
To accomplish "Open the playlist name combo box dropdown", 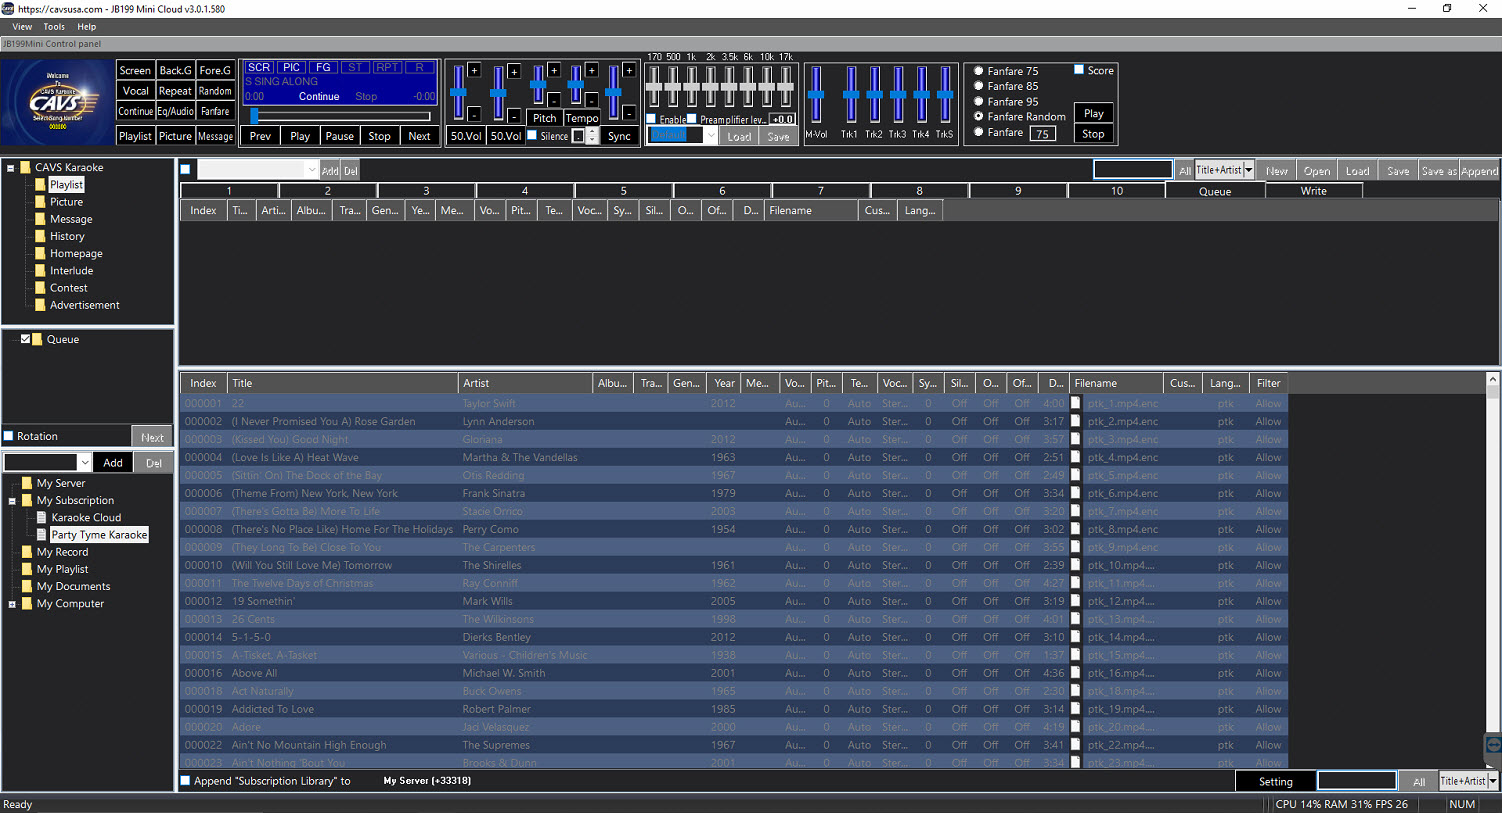I will pyautogui.click(x=311, y=170).
